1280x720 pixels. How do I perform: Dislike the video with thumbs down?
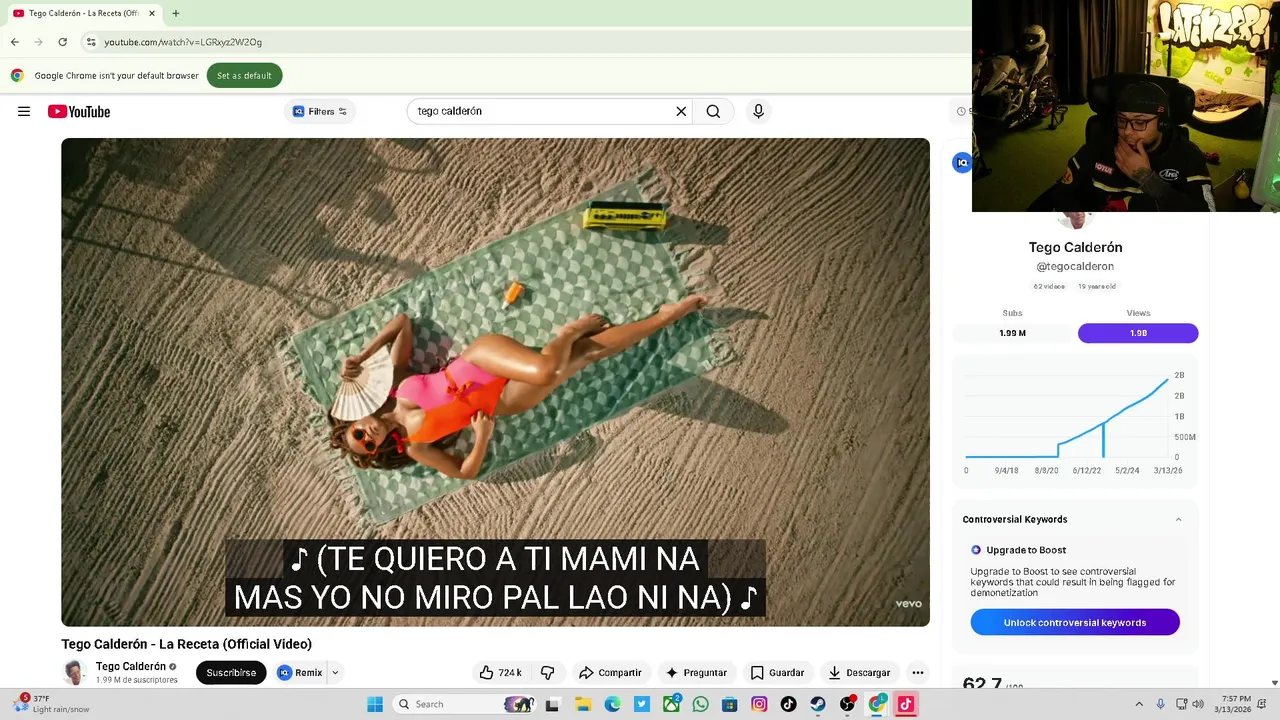pos(547,673)
